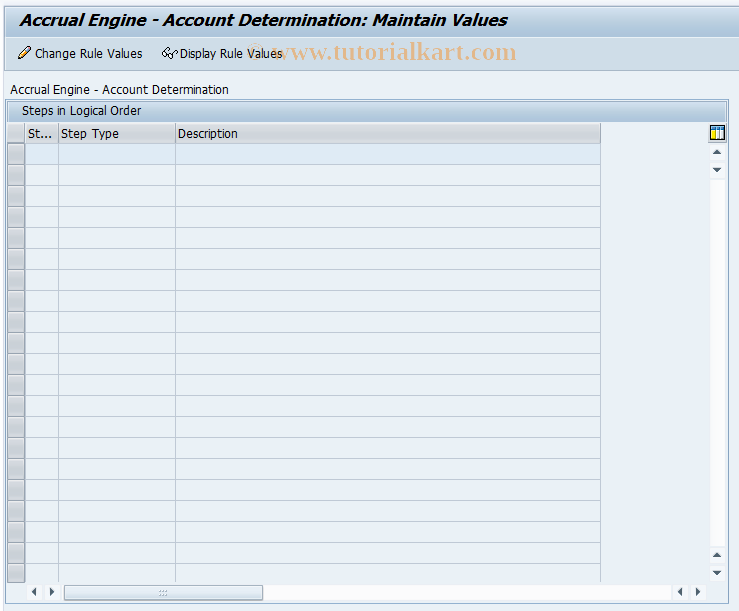The image size is (739, 611).
Task: Click the first empty Step Type cell
Action: tap(117, 154)
